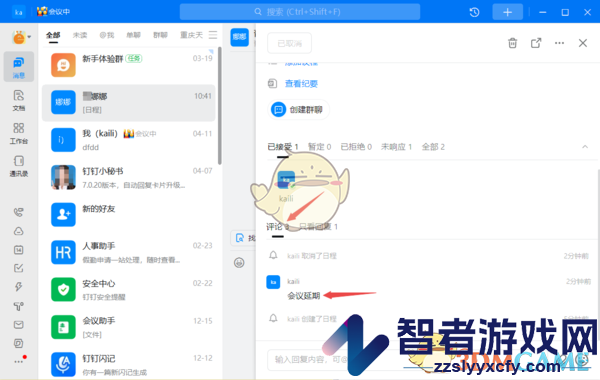This screenshot has height=380, width=600.
Task: Open schedule in separate window icon
Action: click(536, 43)
